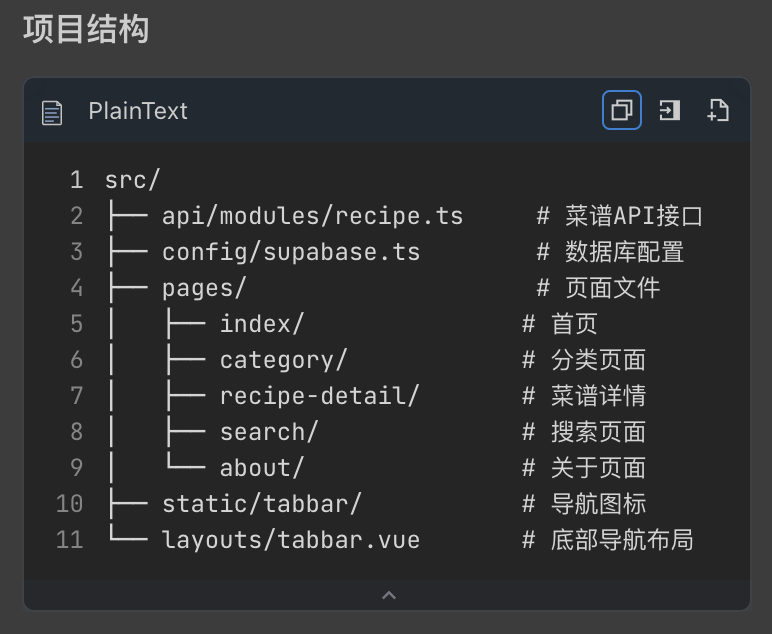Click the copy code icon
The width and height of the screenshot is (772, 634).
tap(621, 110)
